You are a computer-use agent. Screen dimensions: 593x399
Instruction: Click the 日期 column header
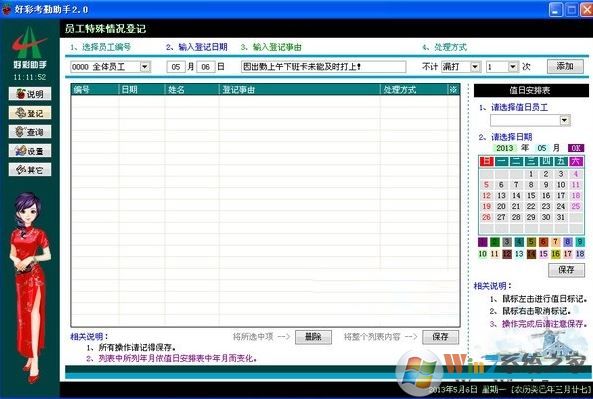point(142,90)
